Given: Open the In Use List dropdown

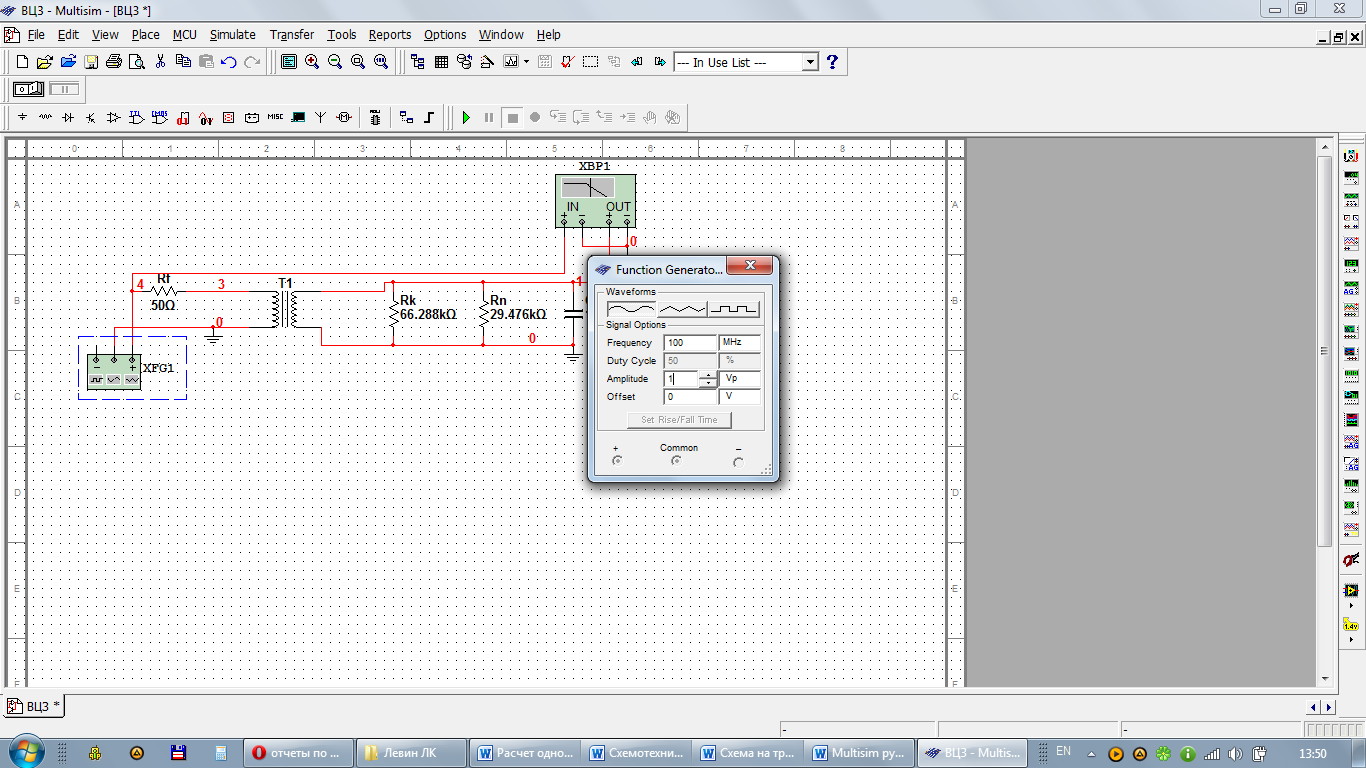Looking at the screenshot, I should pos(810,62).
